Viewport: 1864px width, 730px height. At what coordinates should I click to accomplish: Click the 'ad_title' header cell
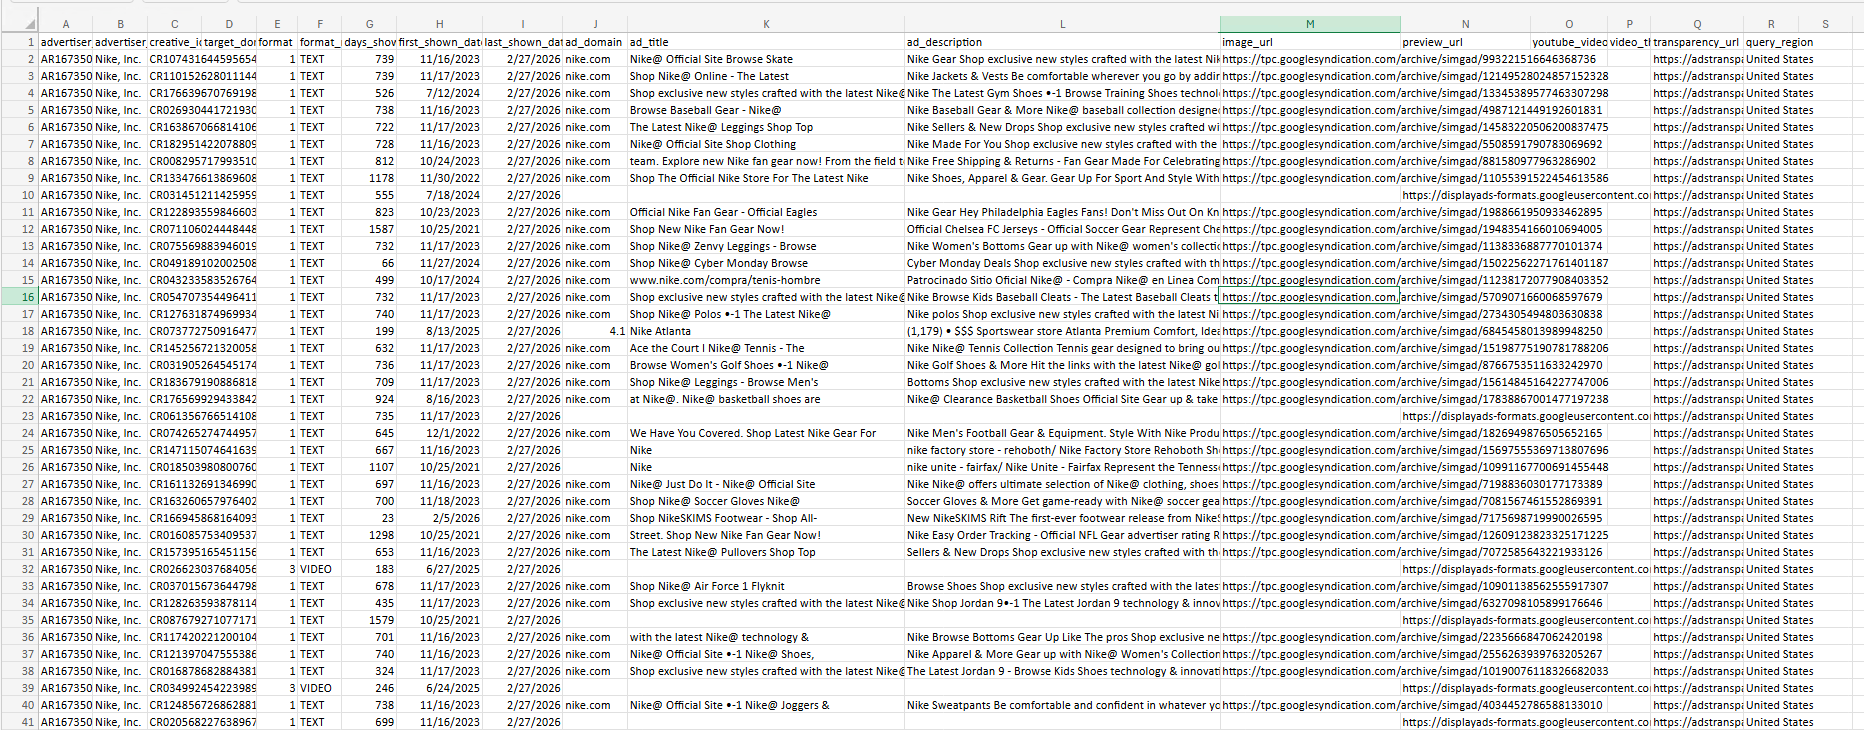766,42
